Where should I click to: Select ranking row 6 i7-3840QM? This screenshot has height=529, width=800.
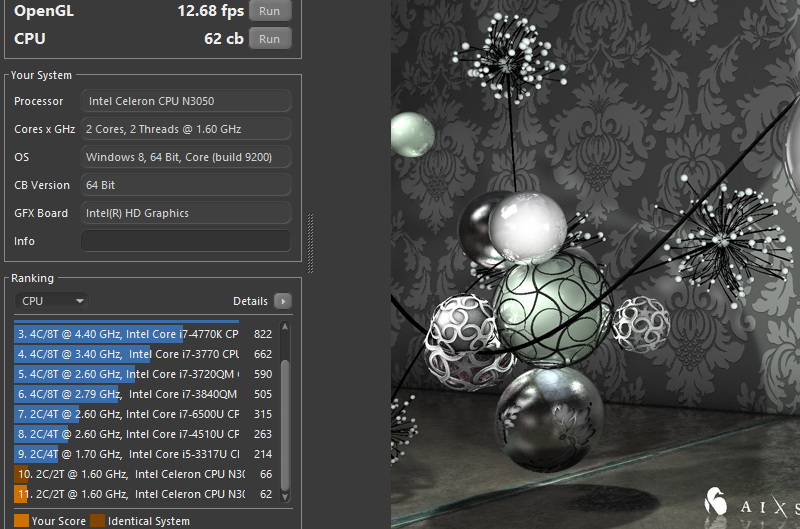click(145, 394)
